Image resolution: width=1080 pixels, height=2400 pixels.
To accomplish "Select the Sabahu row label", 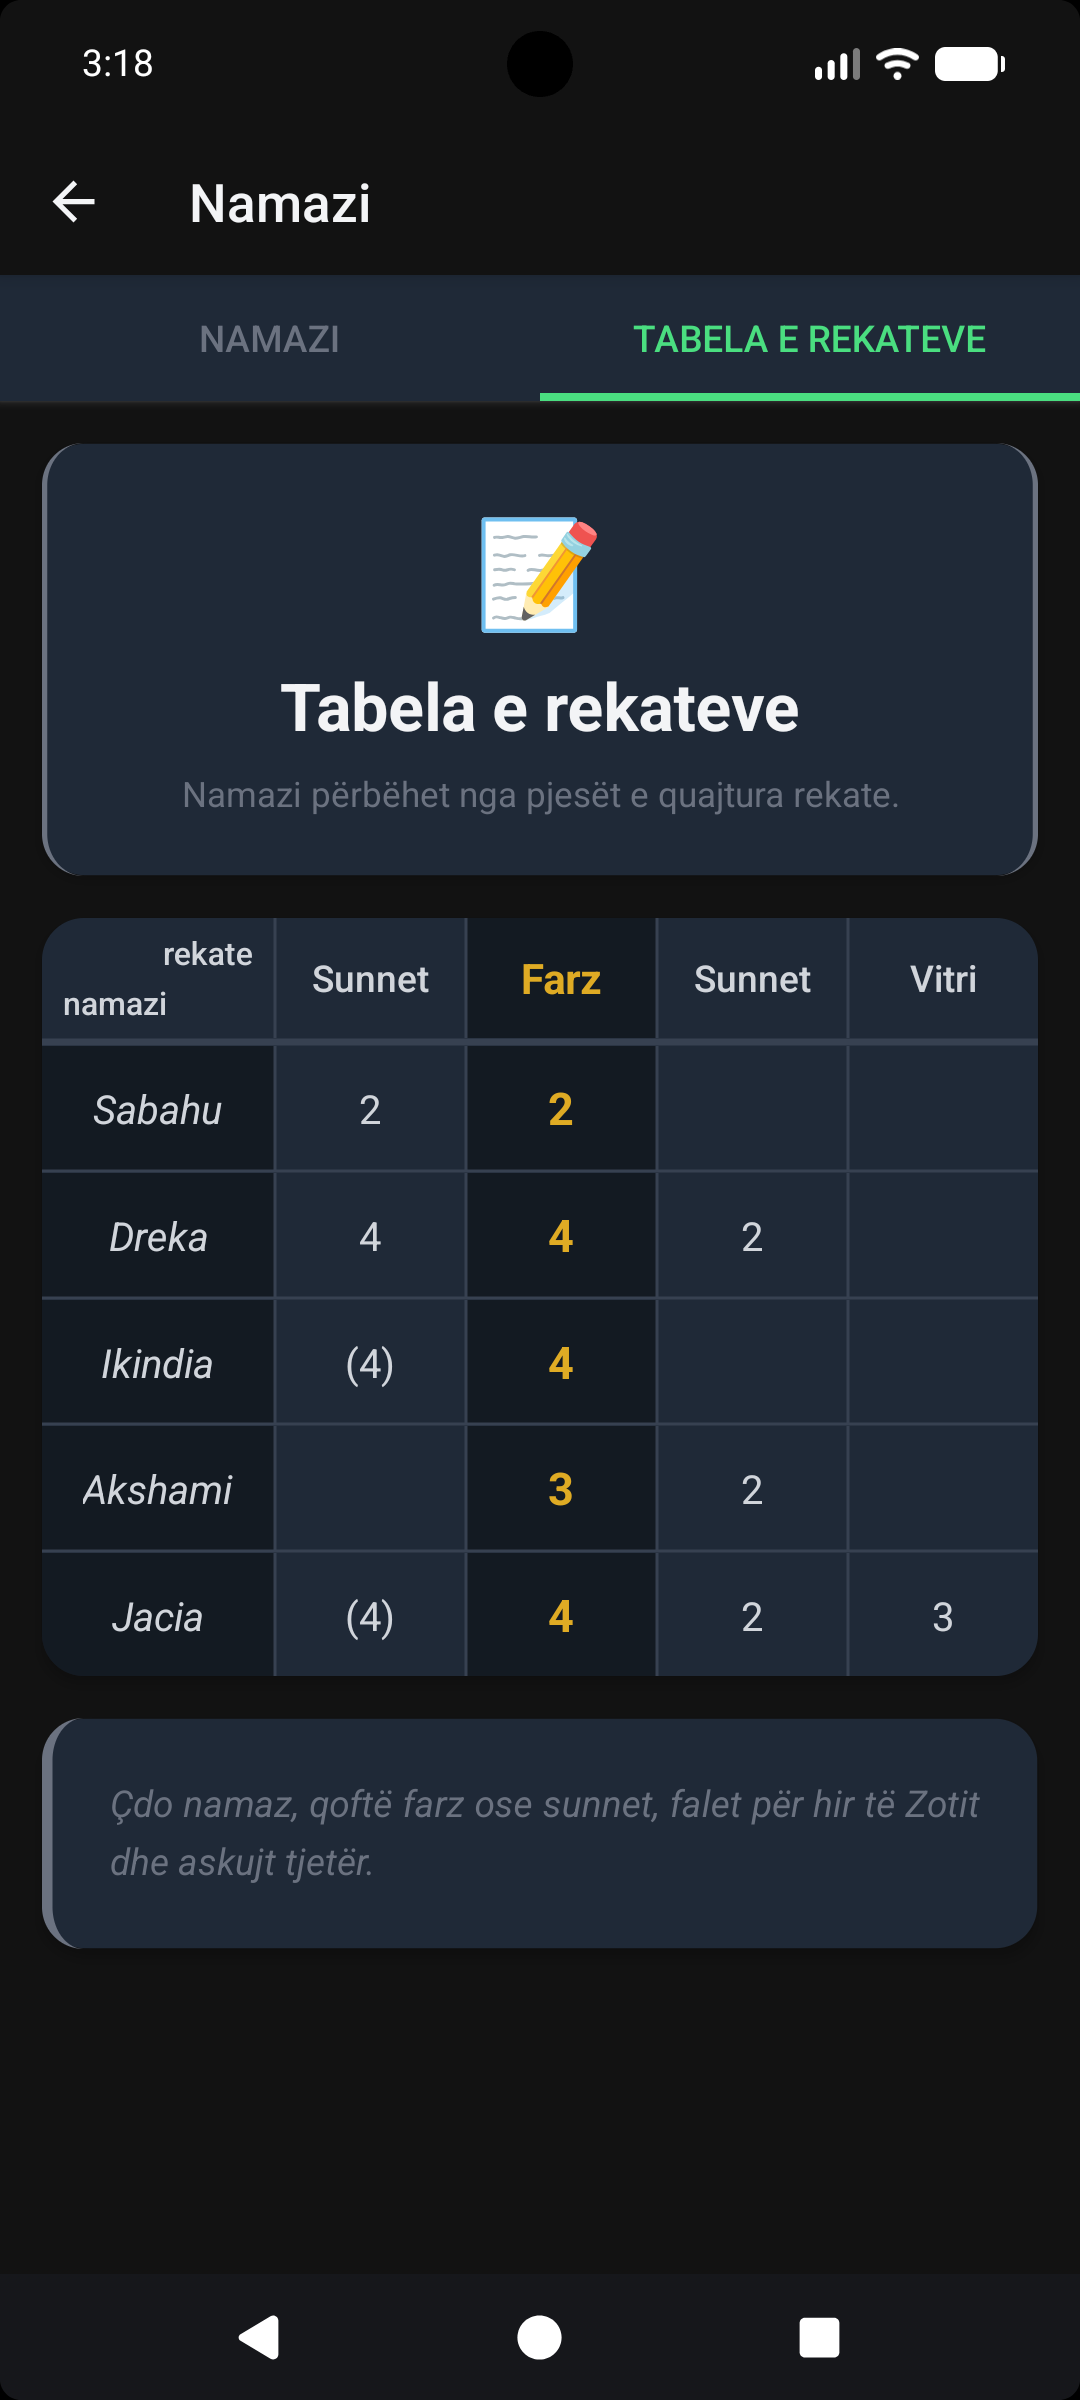I will coord(158,1110).
